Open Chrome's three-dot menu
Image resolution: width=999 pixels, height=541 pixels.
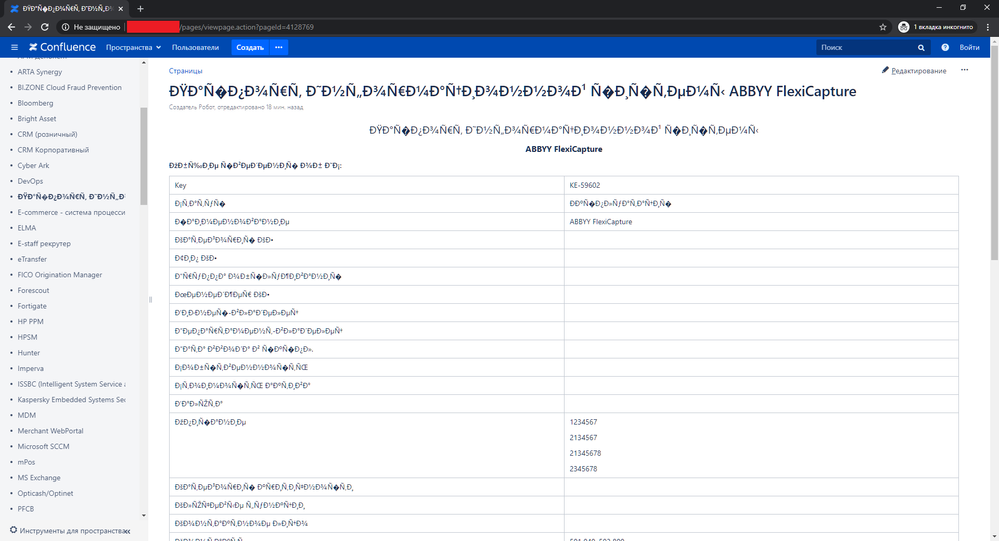point(988,27)
